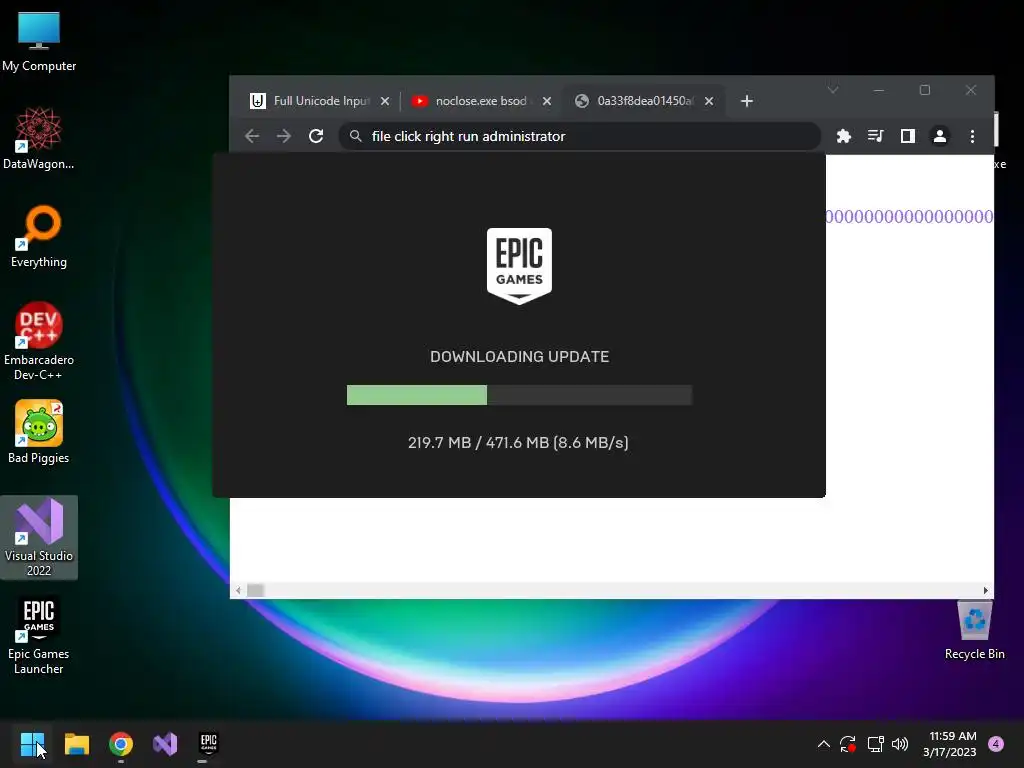The height and width of the screenshot is (768, 1024).
Task: Open Chrome tab search dropdown arrow
Action: tap(833, 90)
